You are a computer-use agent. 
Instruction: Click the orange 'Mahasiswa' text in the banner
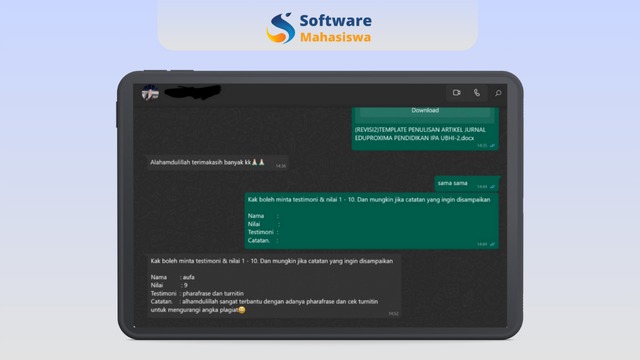336,37
